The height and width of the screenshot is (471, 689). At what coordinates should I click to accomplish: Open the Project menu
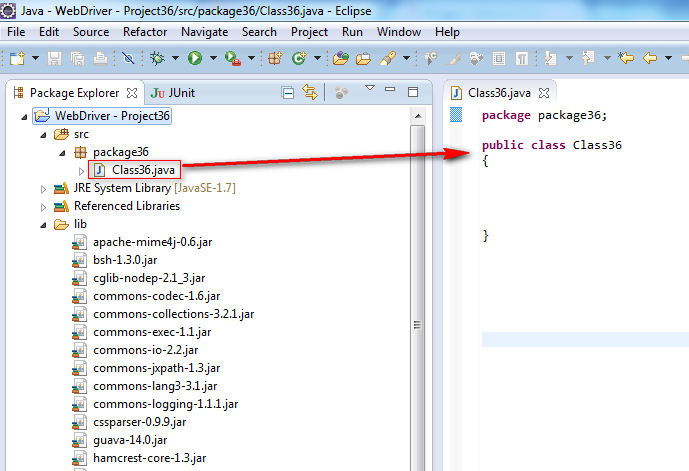click(309, 32)
